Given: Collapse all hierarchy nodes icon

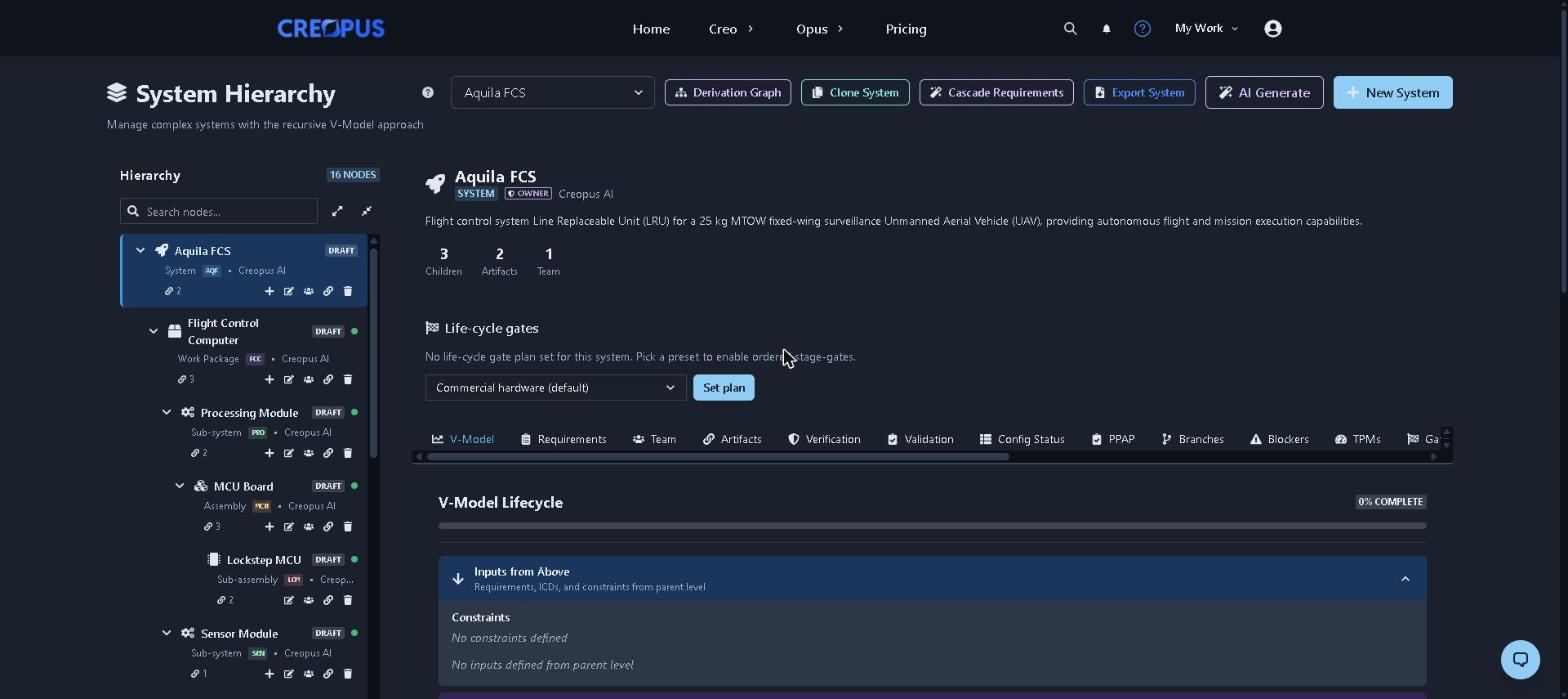Looking at the screenshot, I should coord(367,211).
